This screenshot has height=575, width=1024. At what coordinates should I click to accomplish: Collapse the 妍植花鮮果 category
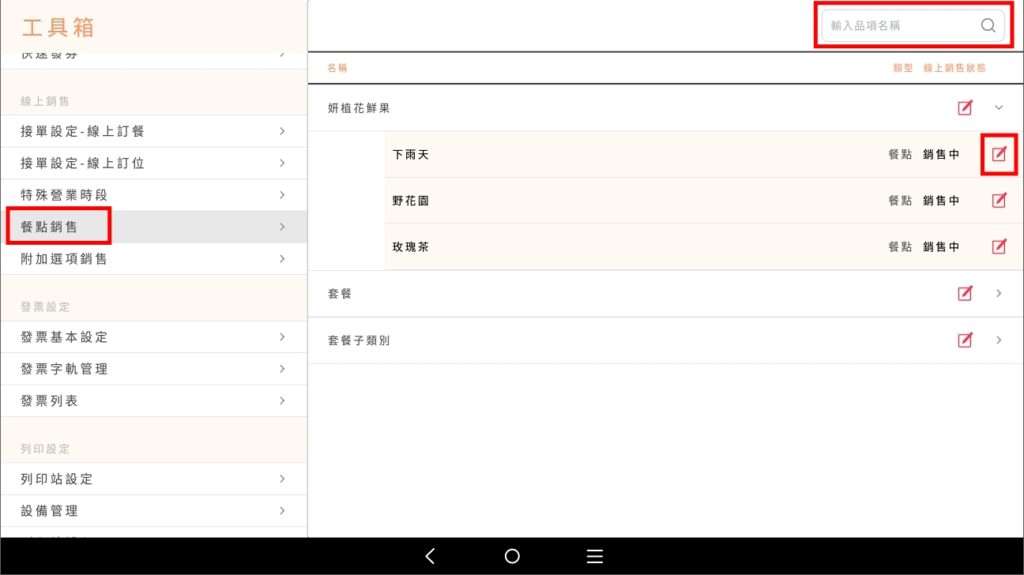click(998, 108)
